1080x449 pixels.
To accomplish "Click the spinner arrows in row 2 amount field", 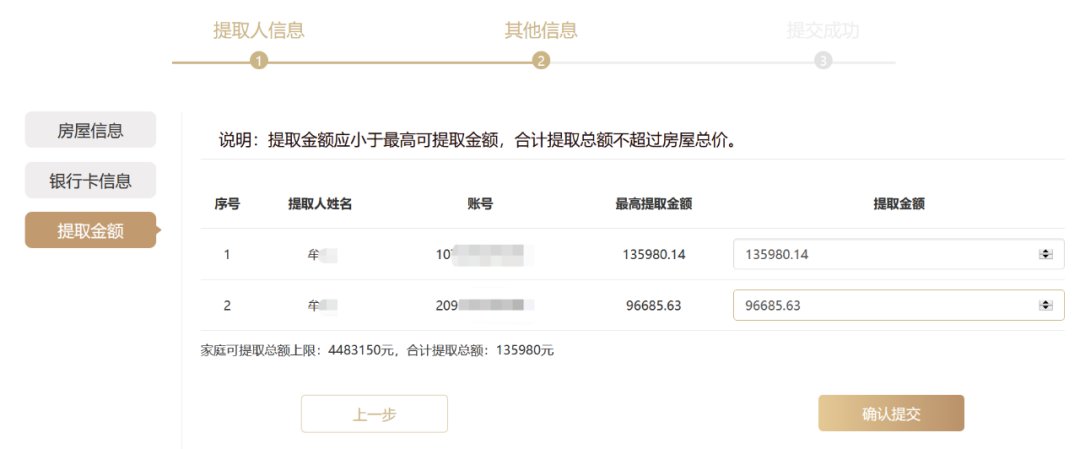I will (x=1046, y=305).
